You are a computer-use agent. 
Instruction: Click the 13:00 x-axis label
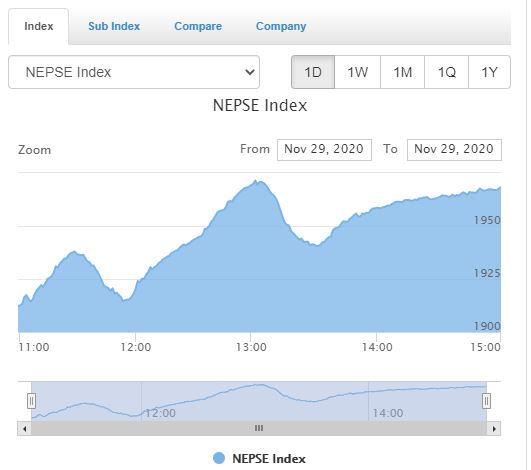pyautogui.click(x=251, y=347)
